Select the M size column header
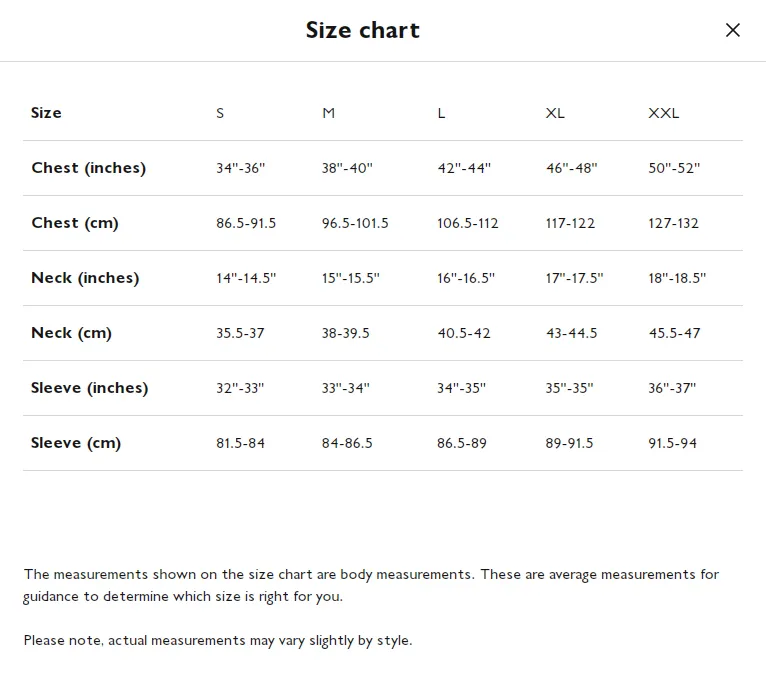 click(329, 113)
